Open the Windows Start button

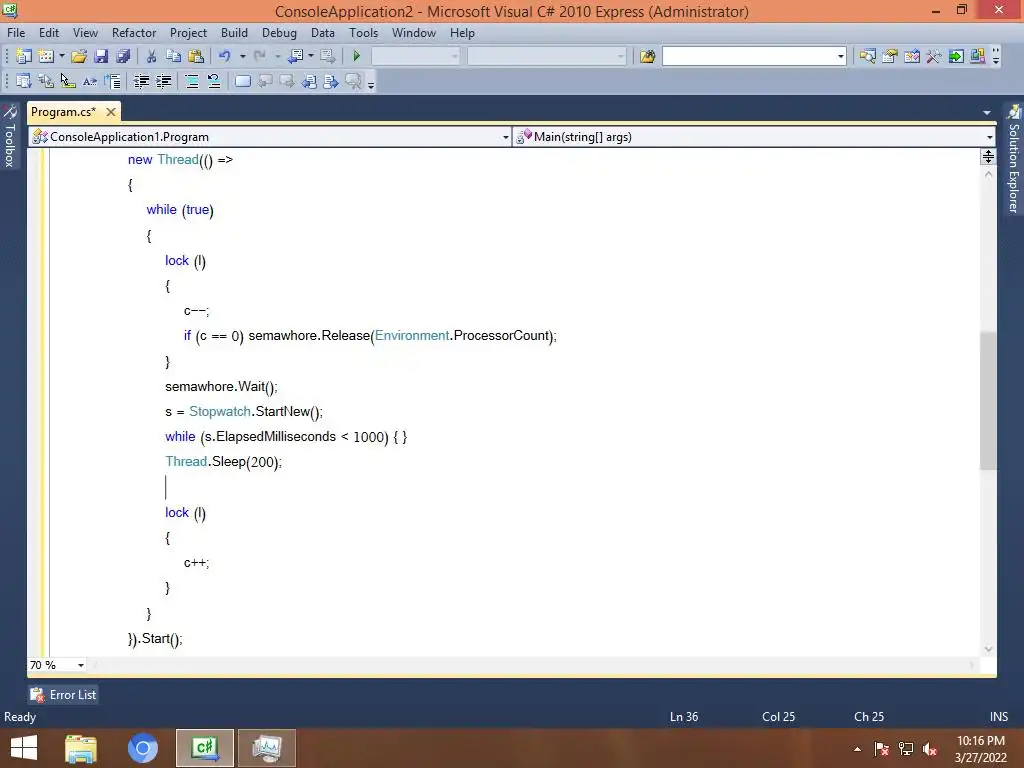pyautogui.click(x=24, y=748)
